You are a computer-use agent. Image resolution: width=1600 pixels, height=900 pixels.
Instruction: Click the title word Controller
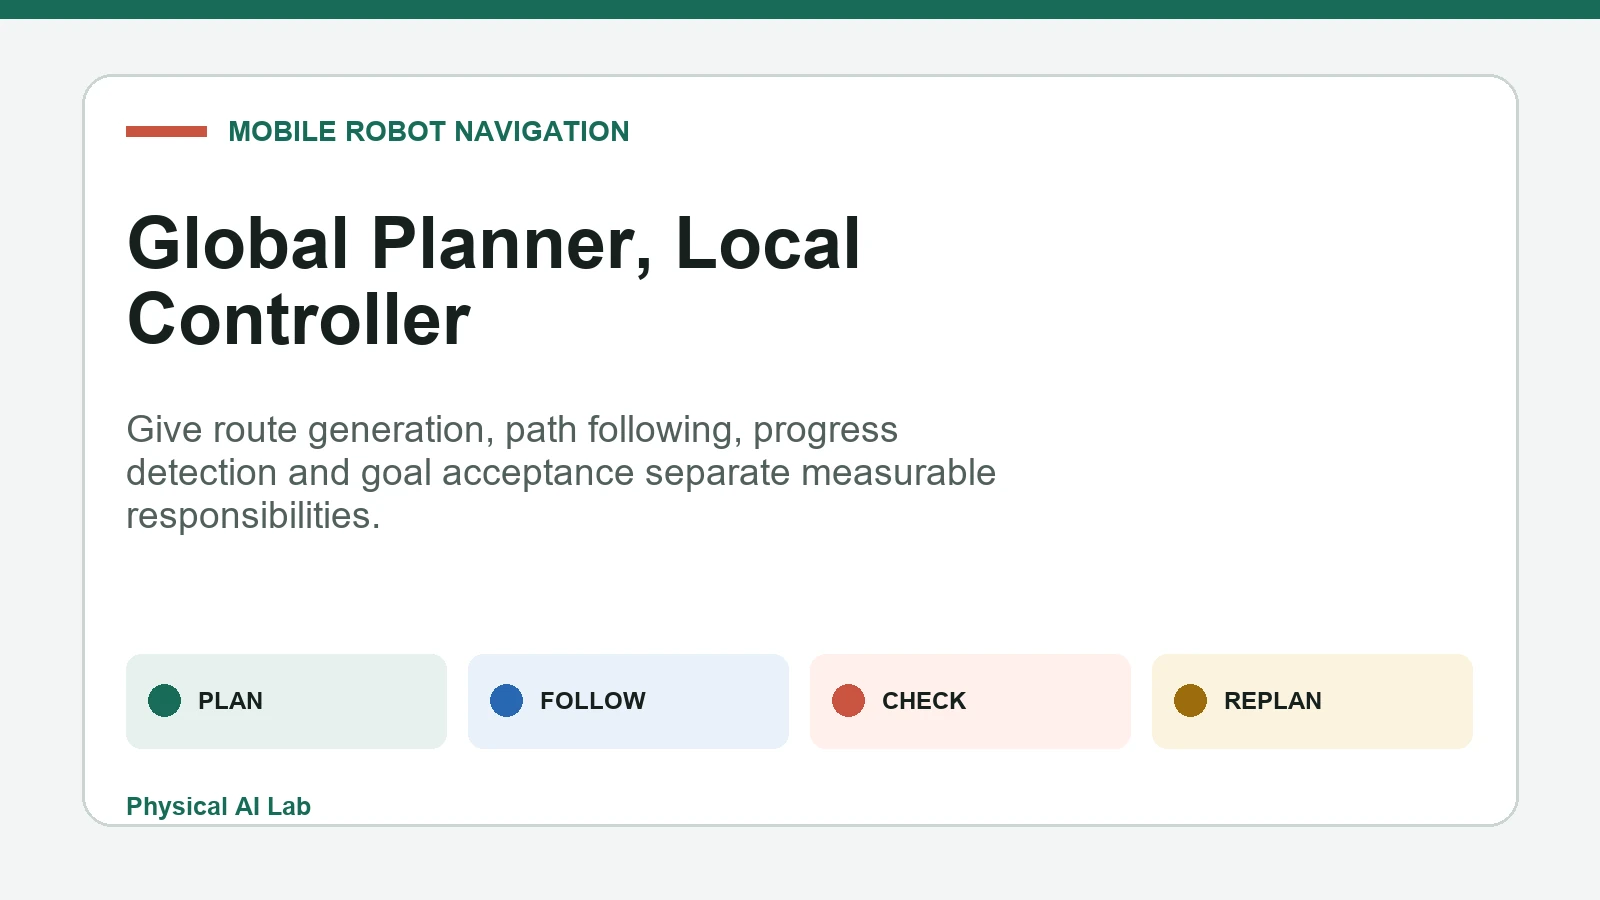(299, 320)
